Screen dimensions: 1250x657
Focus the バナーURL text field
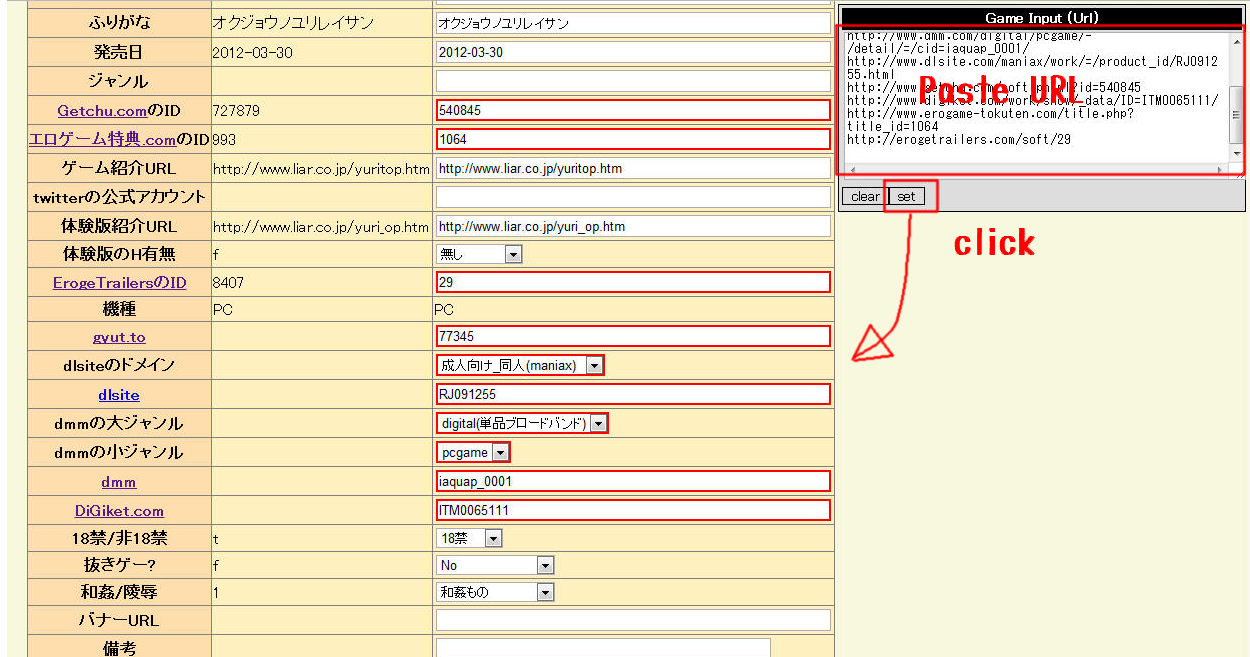tap(633, 620)
